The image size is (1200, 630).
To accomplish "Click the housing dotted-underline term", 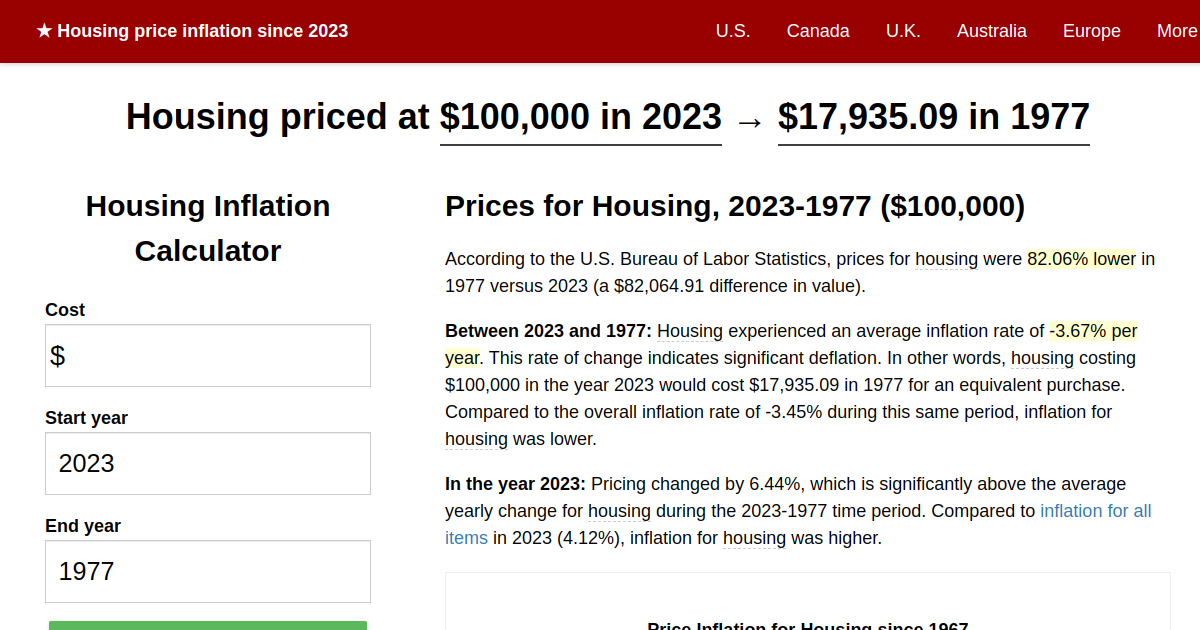I will [x=946, y=258].
